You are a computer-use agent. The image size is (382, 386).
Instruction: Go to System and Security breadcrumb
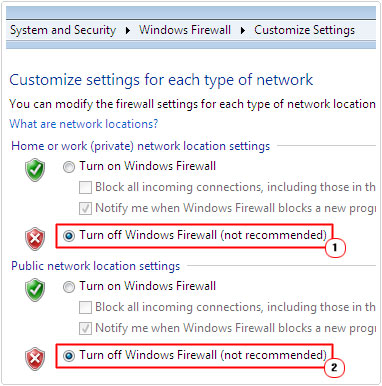(63, 30)
